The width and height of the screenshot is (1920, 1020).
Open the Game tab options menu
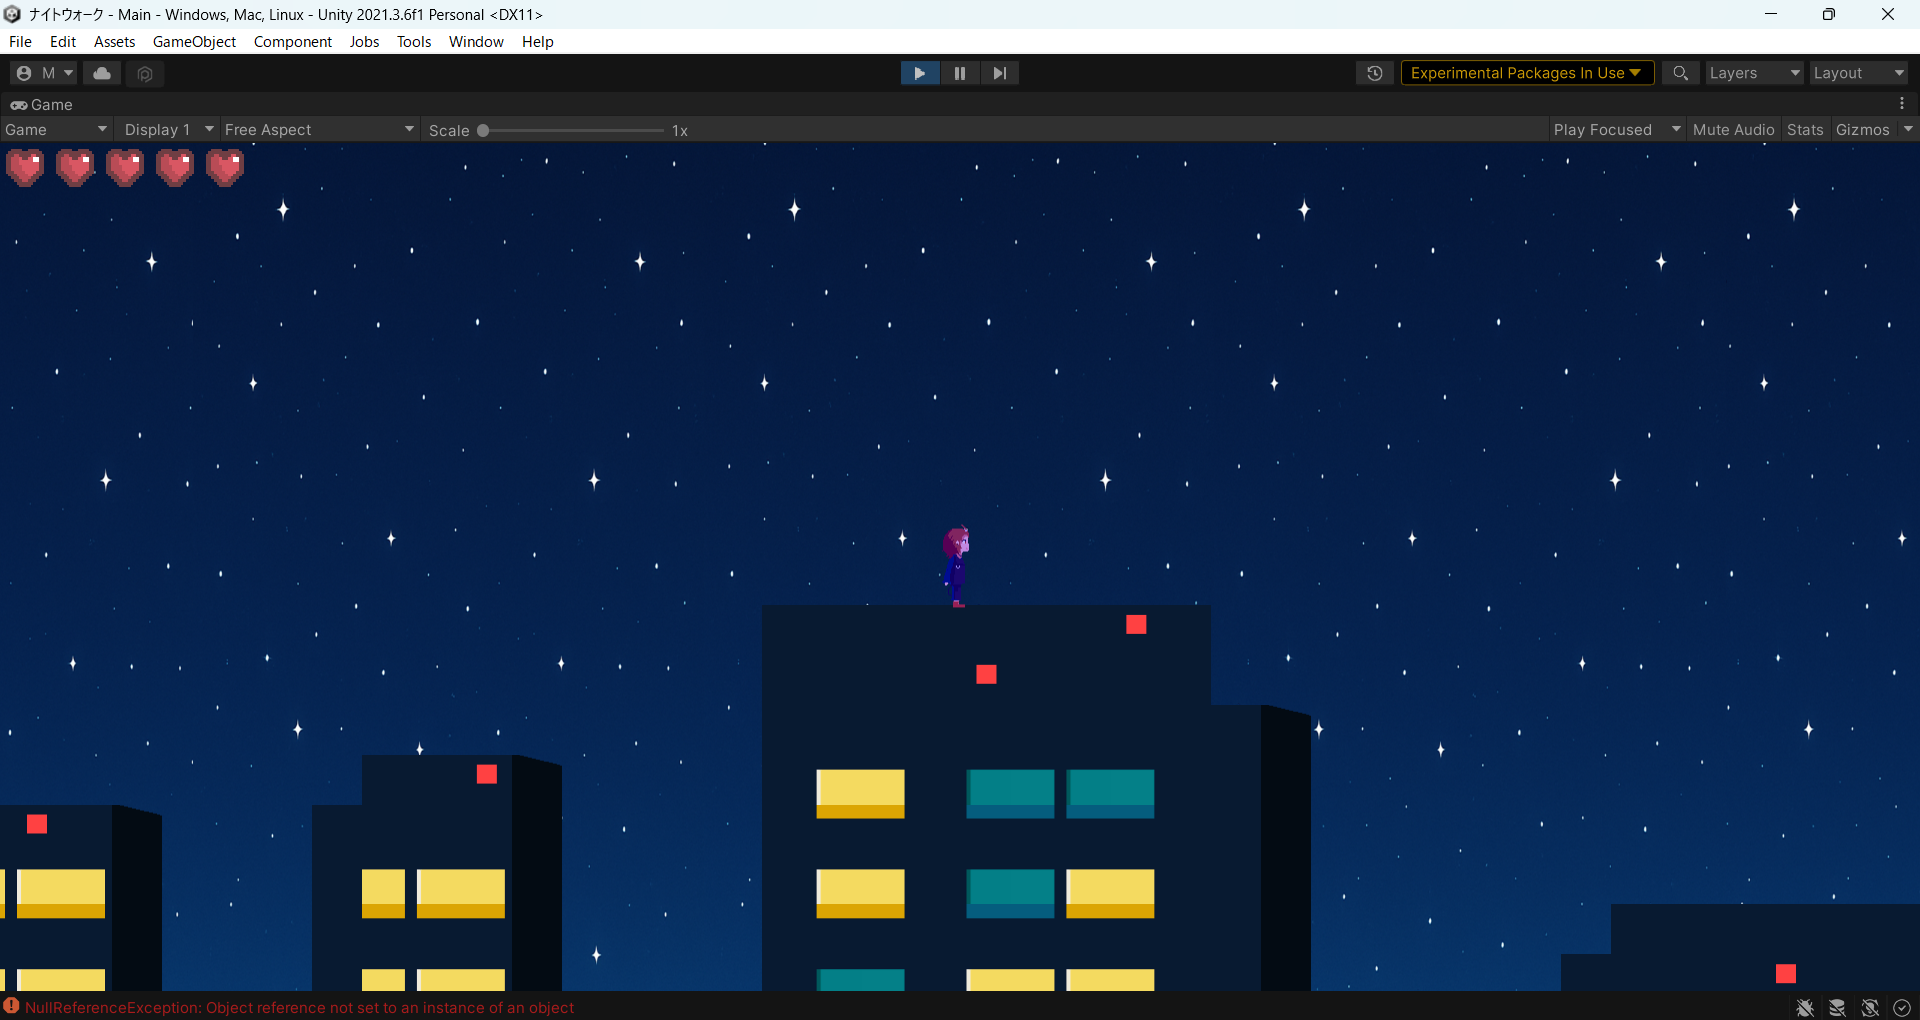1902,104
